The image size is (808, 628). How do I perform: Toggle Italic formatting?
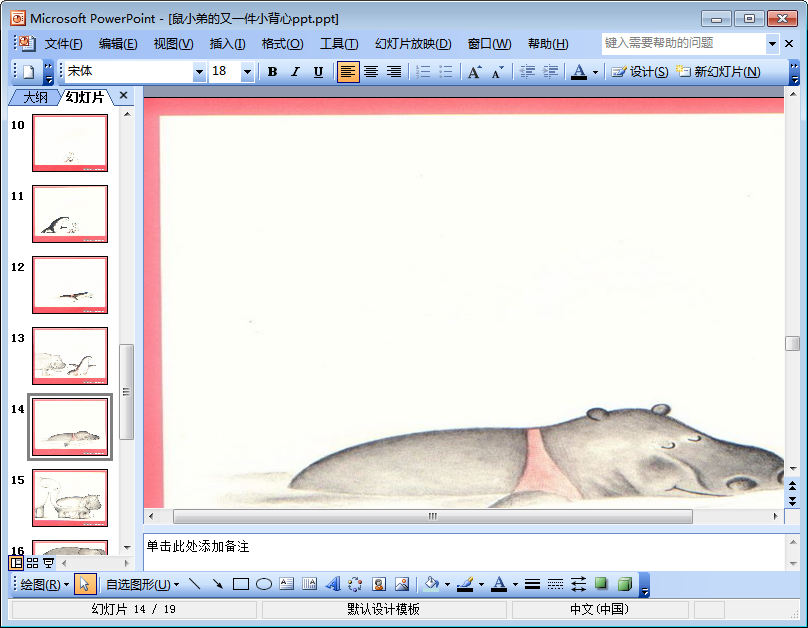tap(295, 72)
